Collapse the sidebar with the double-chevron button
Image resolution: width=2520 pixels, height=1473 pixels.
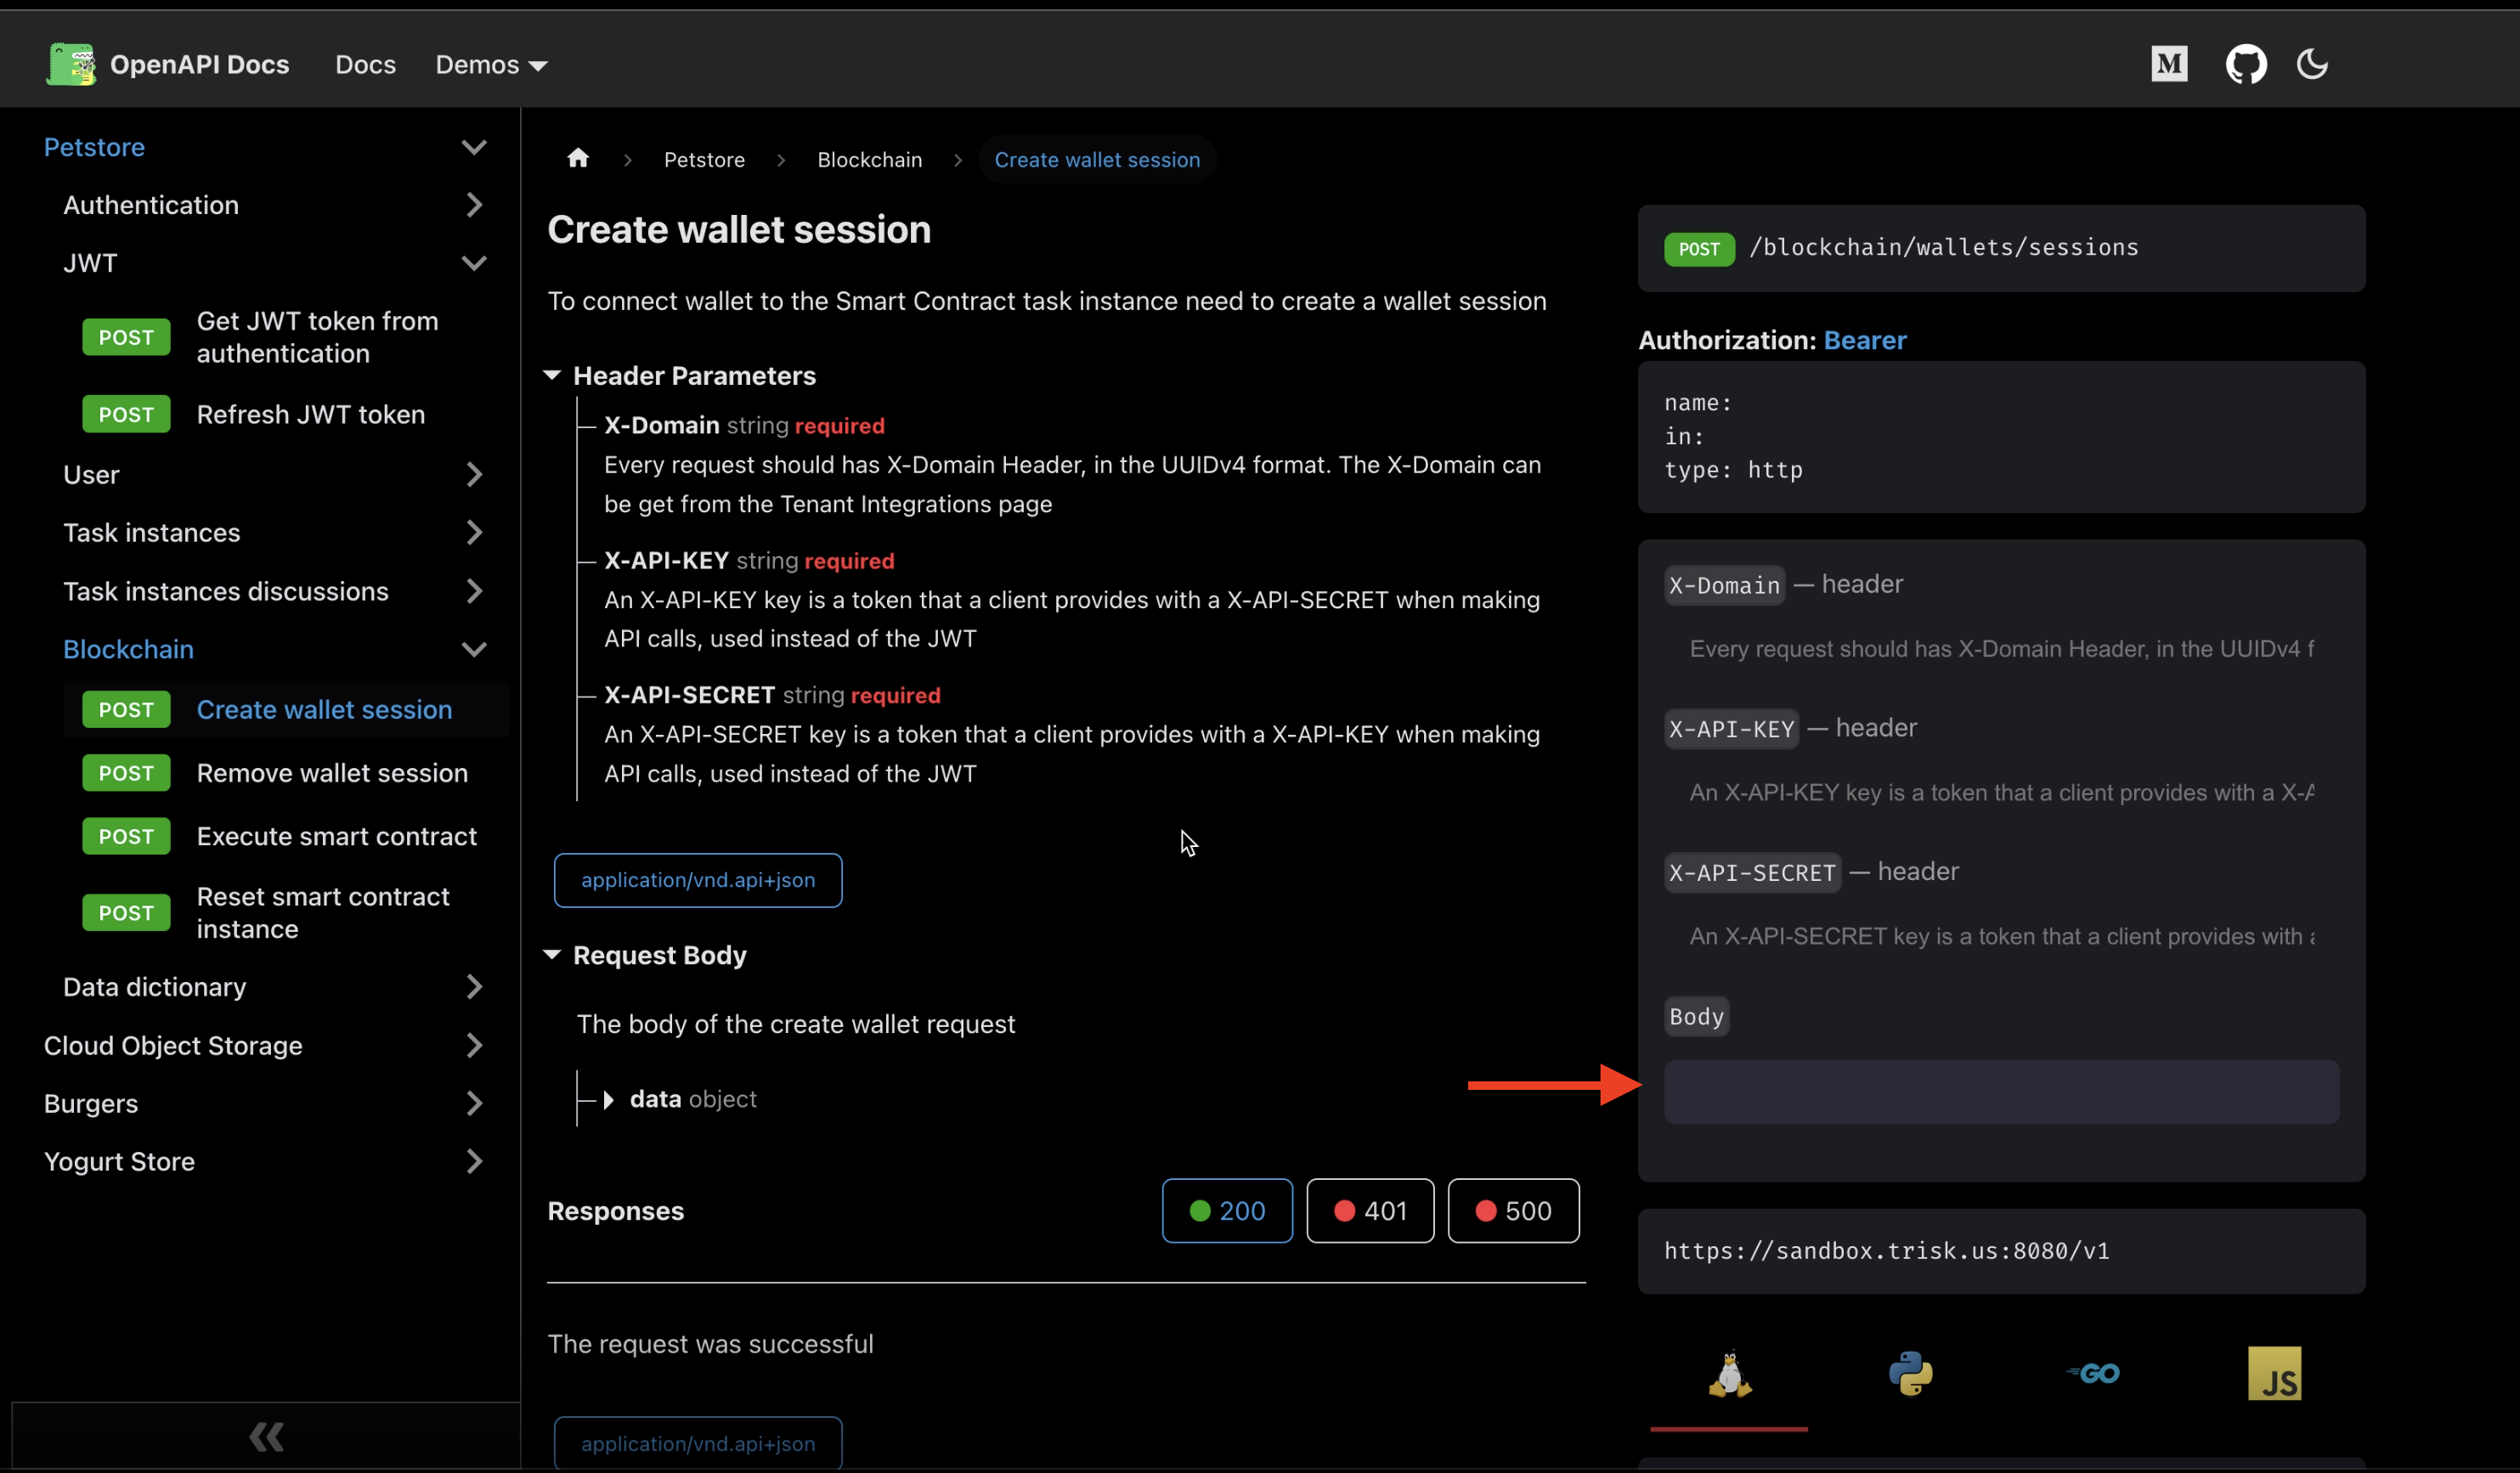(266, 1437)
